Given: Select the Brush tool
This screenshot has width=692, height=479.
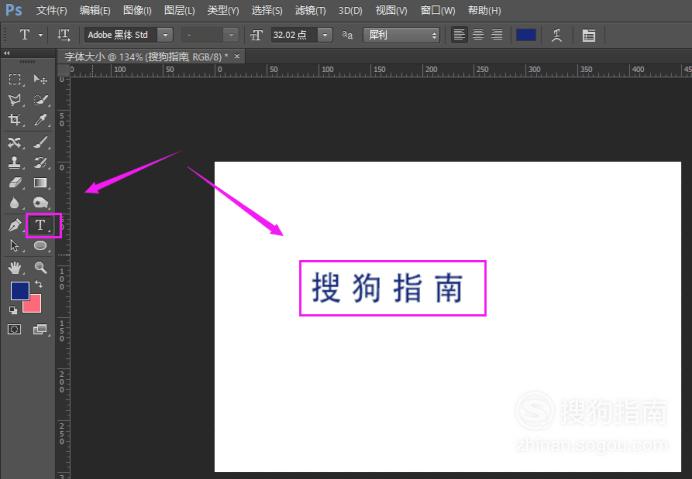Looking at the screenshot, I should pos(40,143).
